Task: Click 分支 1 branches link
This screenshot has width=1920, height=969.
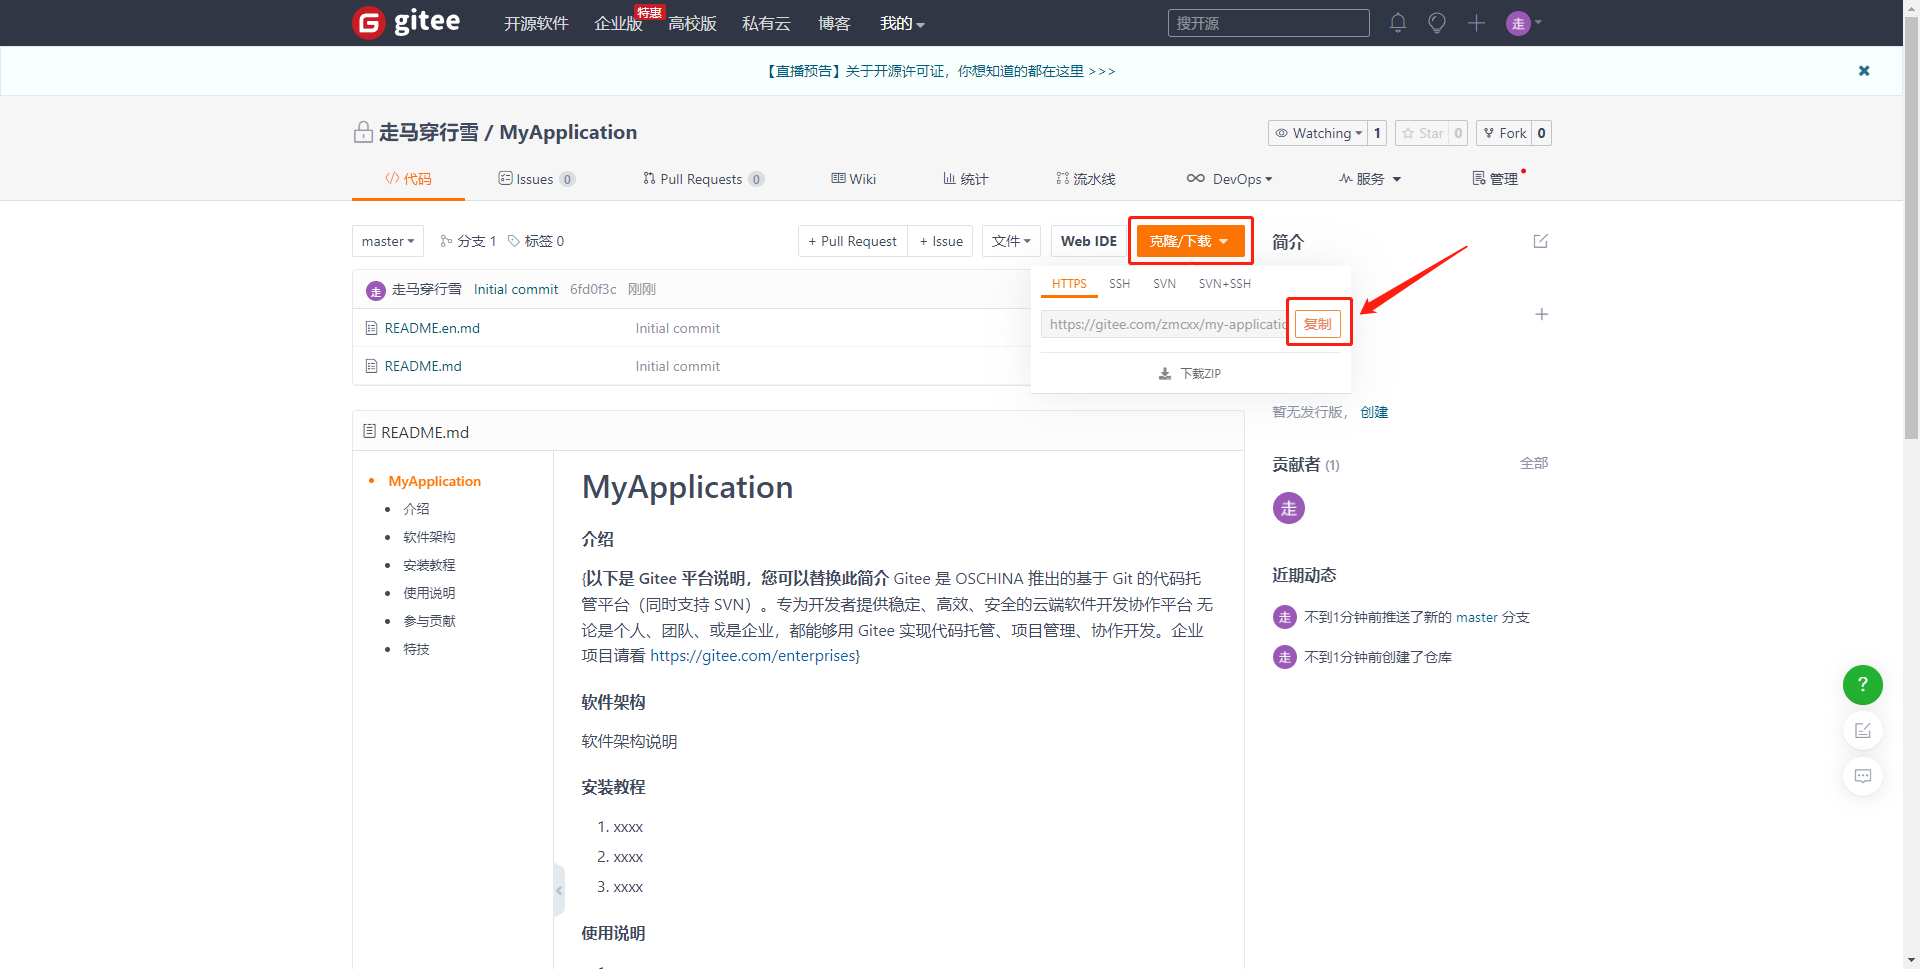Action: click(468, 241)
